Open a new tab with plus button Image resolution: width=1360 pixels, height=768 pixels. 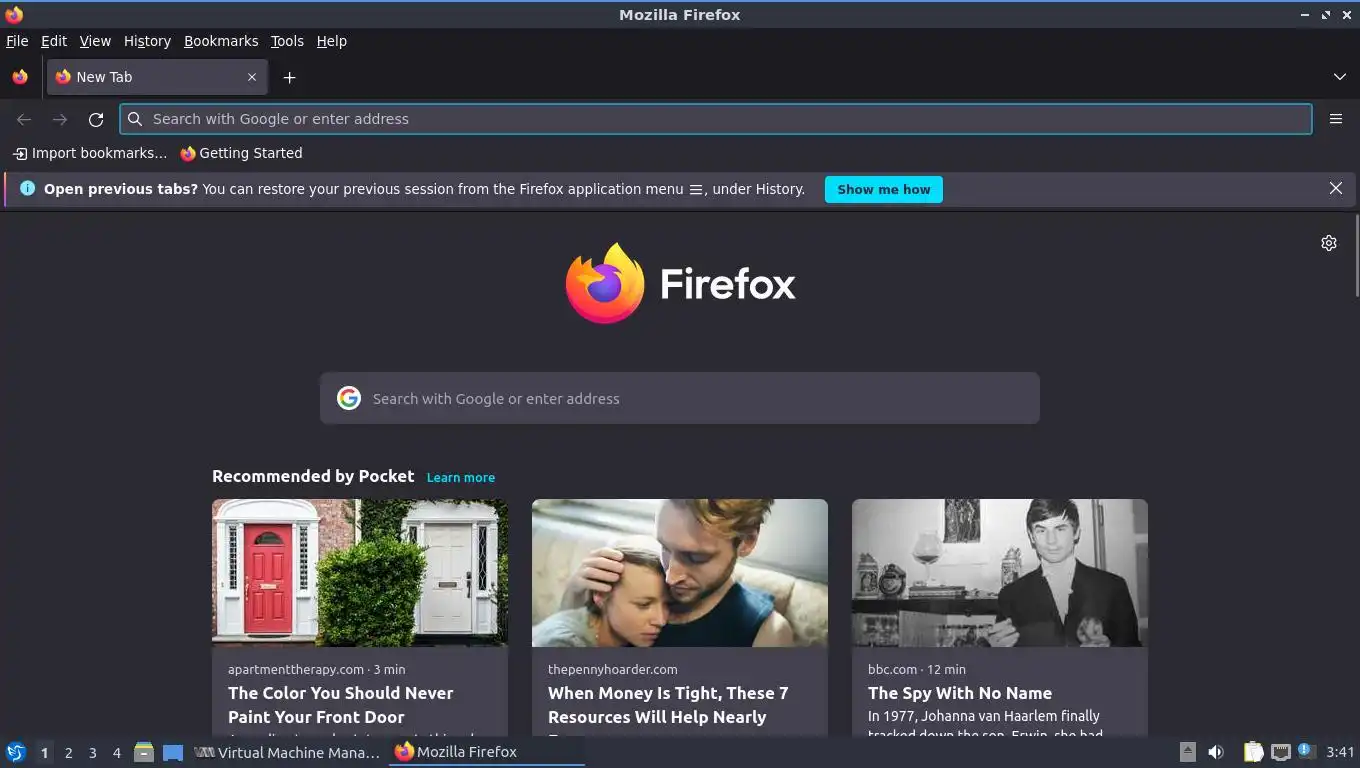tap(289, 77)
